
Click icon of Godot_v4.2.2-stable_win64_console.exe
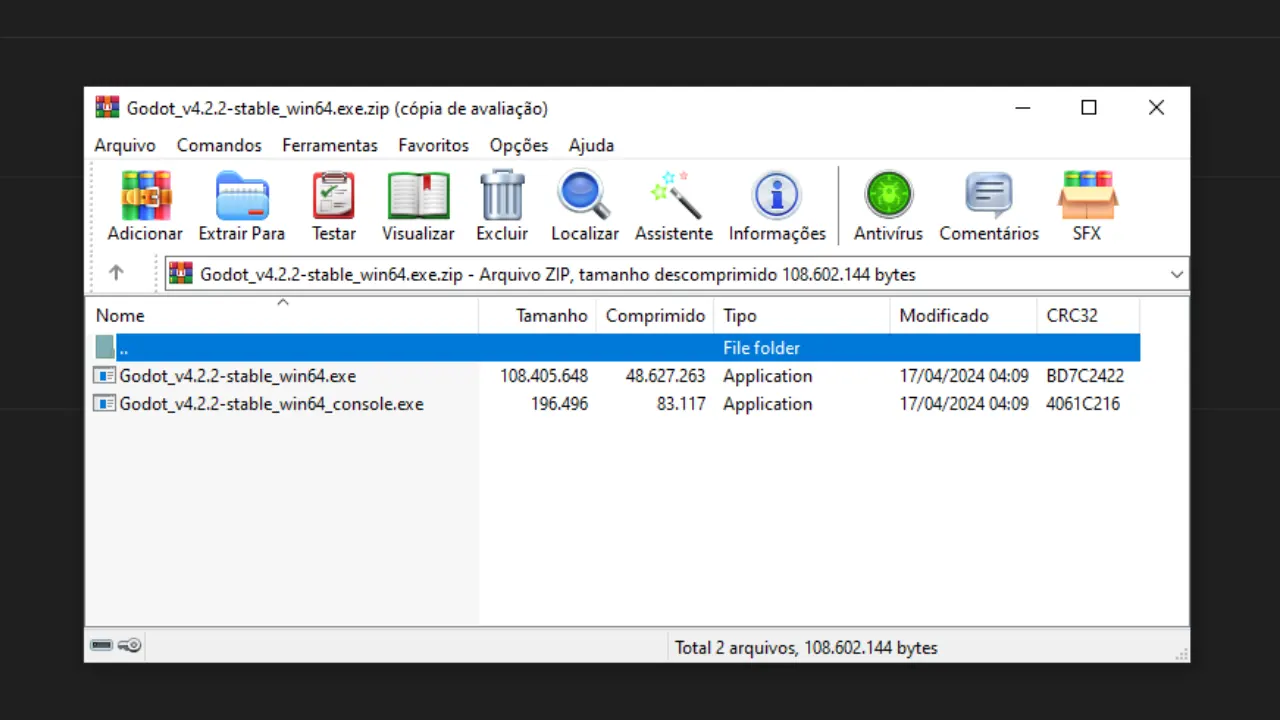(104, 404)
